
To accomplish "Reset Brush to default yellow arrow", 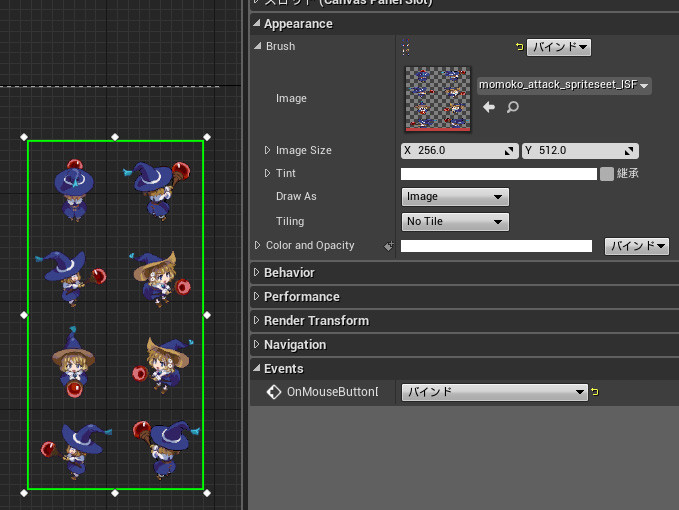I will point(520,47).
